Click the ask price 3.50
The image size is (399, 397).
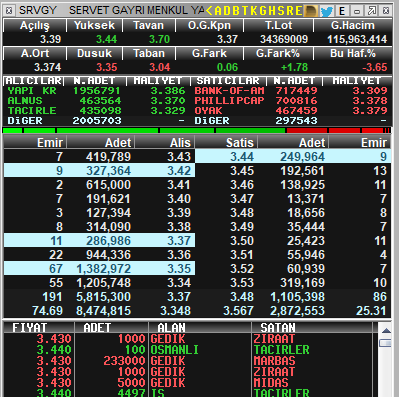[x=242, y=241]
